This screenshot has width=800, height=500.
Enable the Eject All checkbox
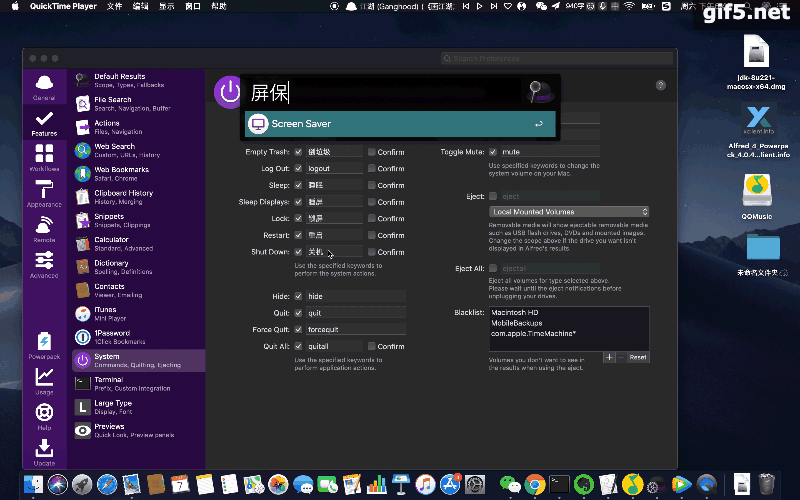point(493,268)
